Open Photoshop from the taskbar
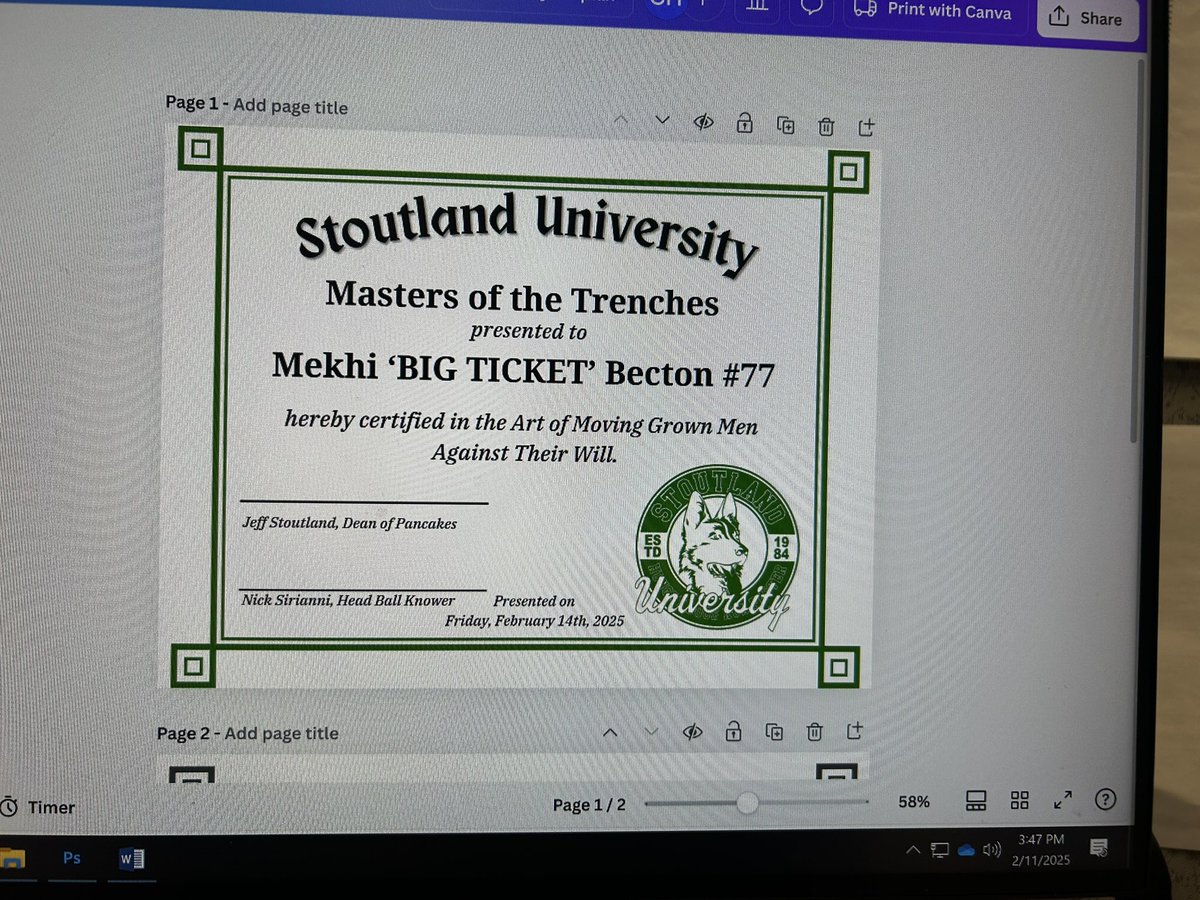 click(72, 858)
